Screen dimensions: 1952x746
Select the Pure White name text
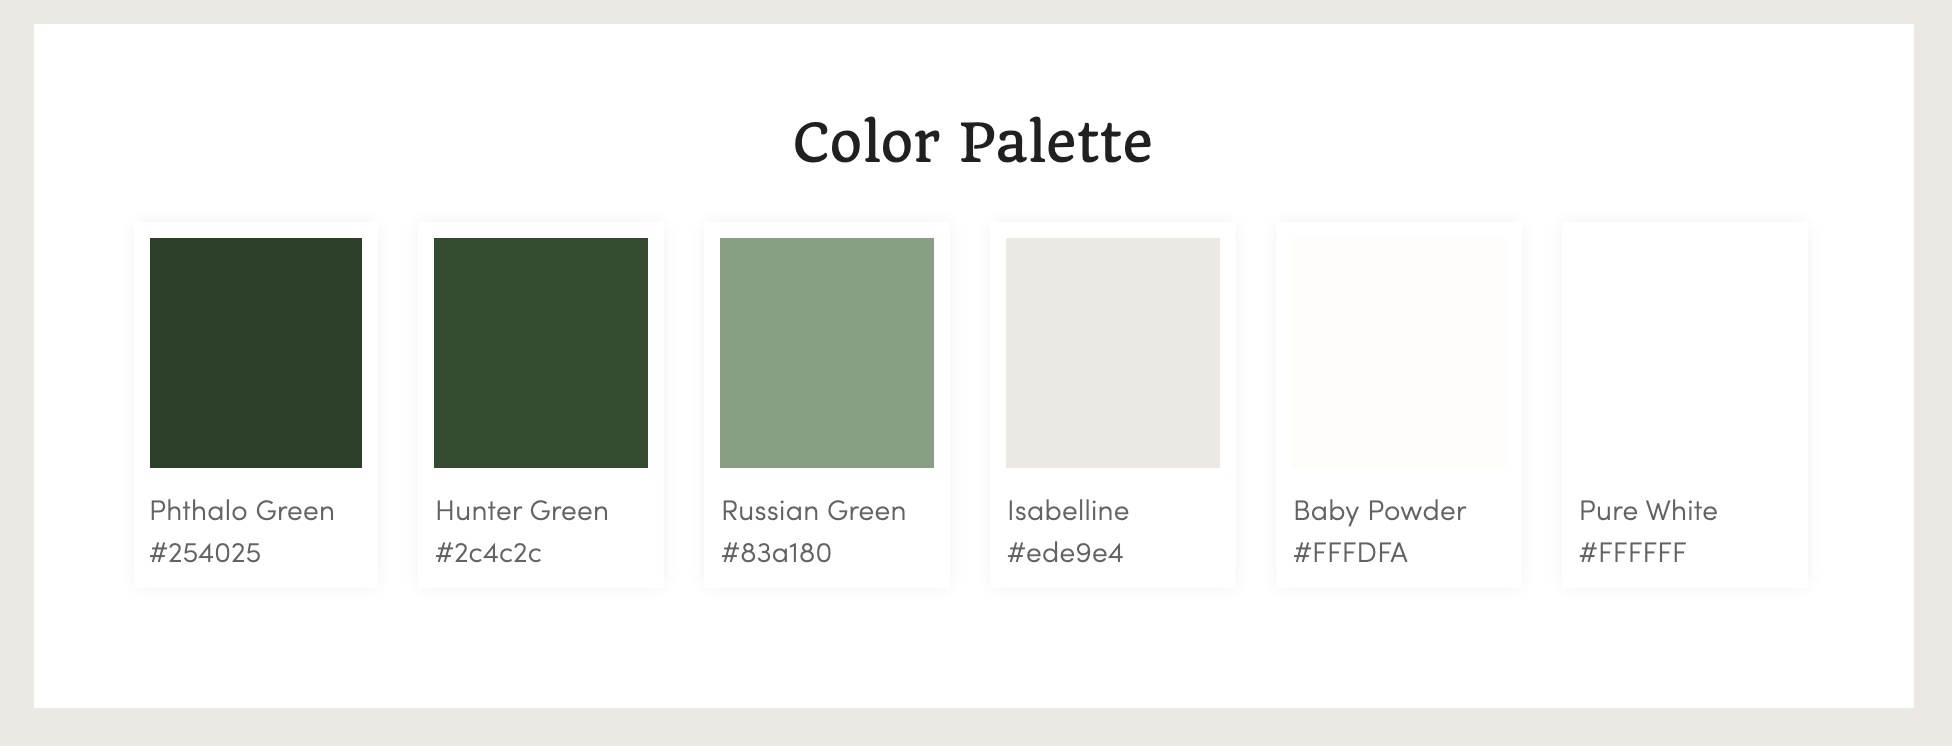pos(1648,511)
